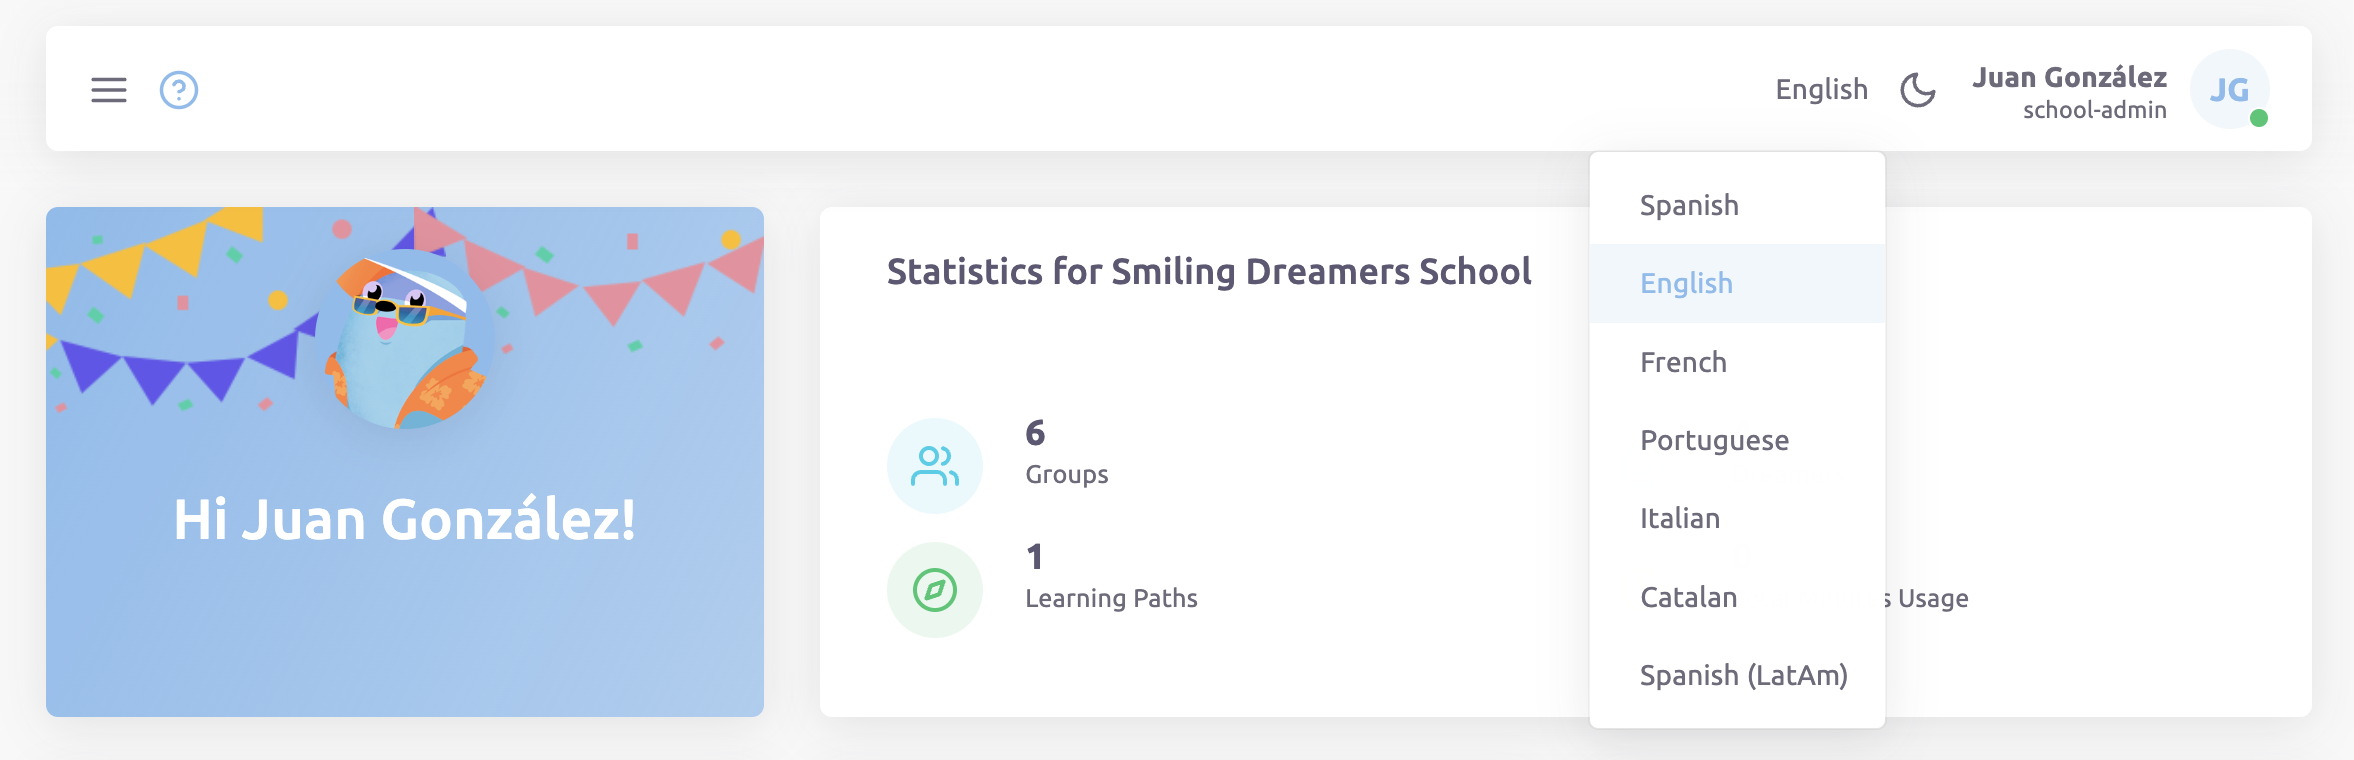Select Catalan language option
This screenshot has height=760, width=2354.
point(1689,597)
